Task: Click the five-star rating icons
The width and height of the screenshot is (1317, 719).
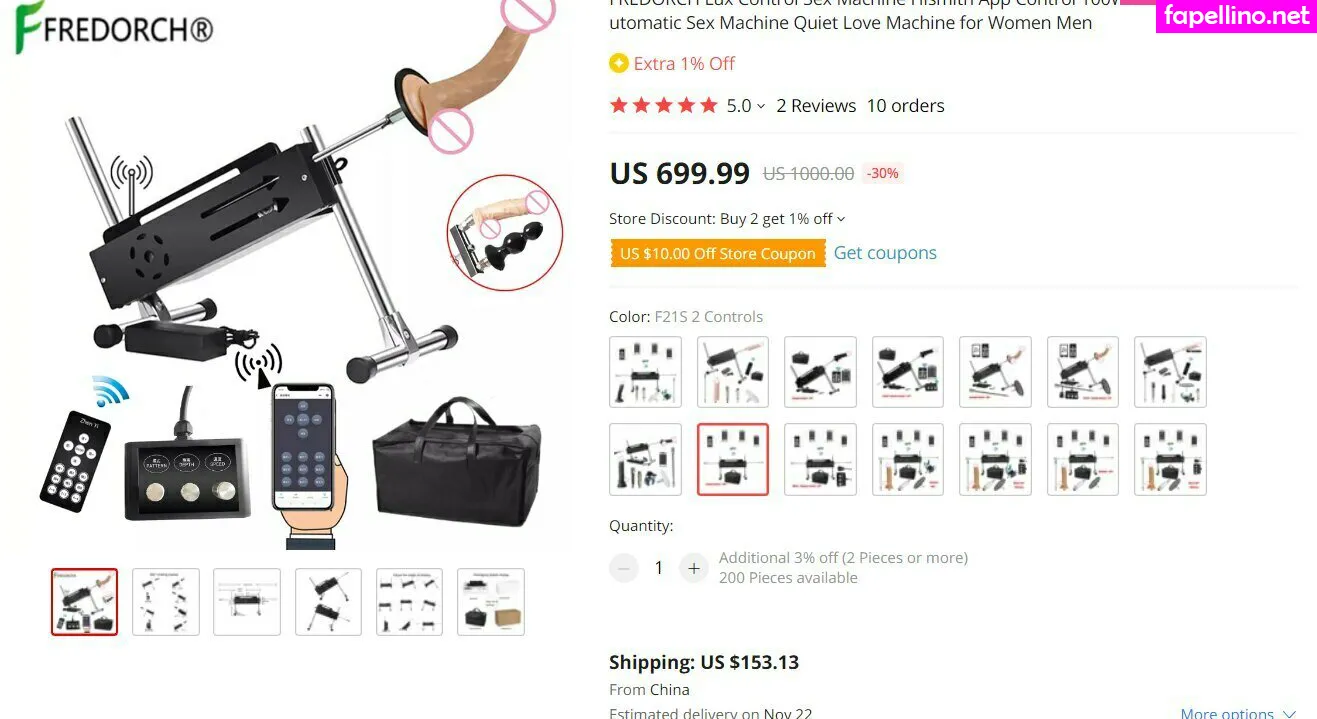Action: [664, 105]
